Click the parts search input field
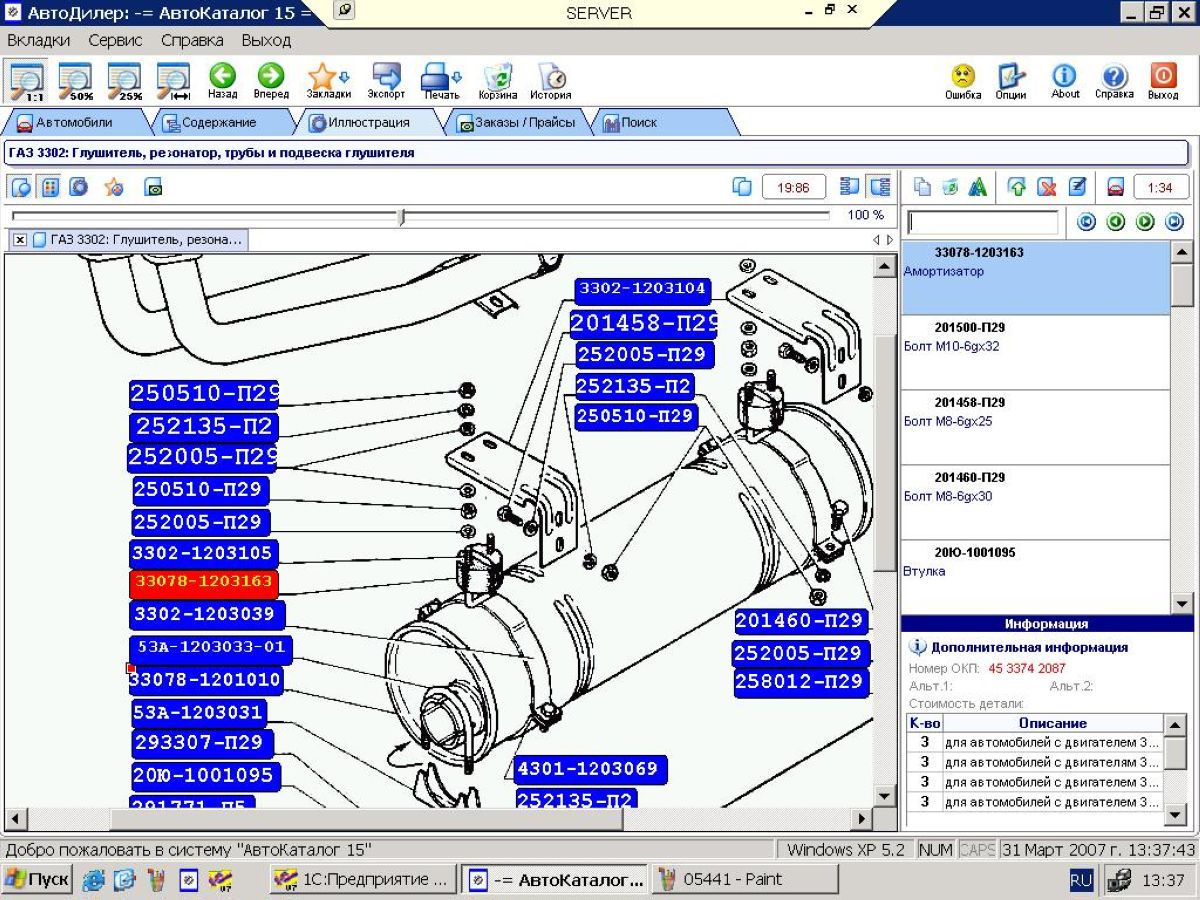Screen dimensions: 1200x900 coord(982,222)
